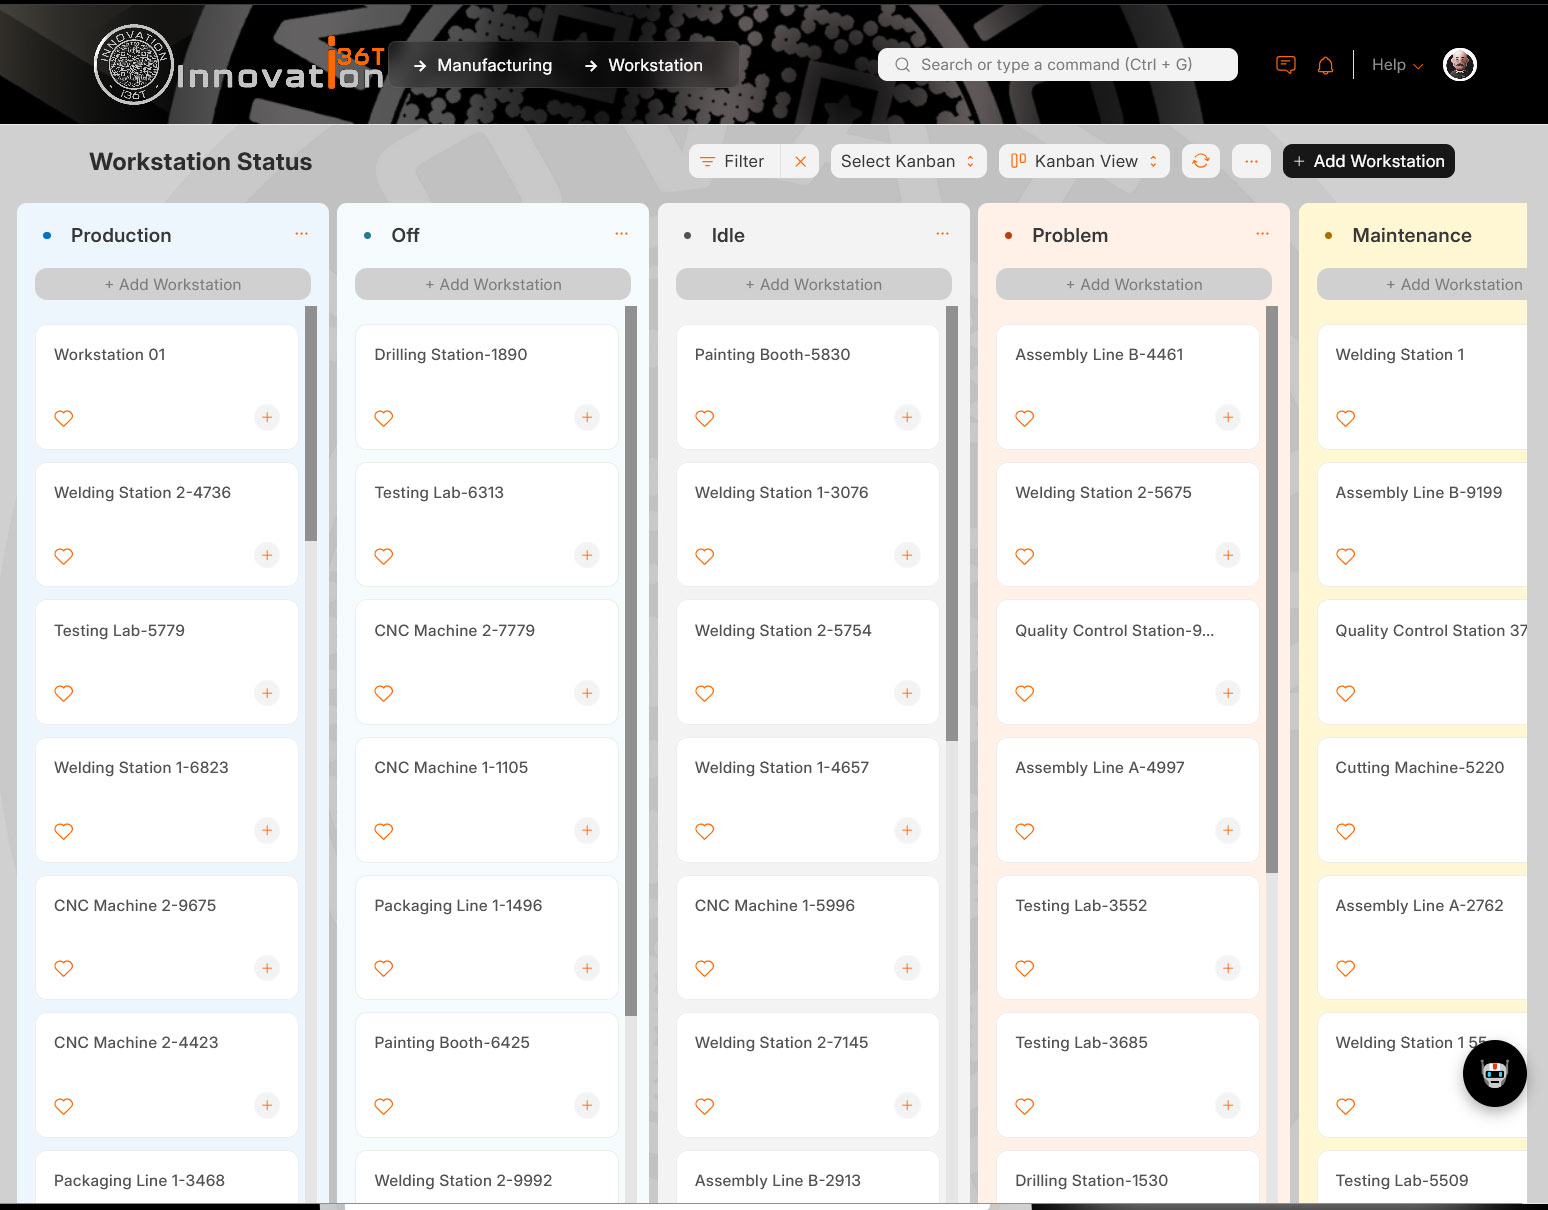The height and width of the screenshot is (1210, 1548).
Task: Clear filter using the X icon
Action: coord(800,161)
